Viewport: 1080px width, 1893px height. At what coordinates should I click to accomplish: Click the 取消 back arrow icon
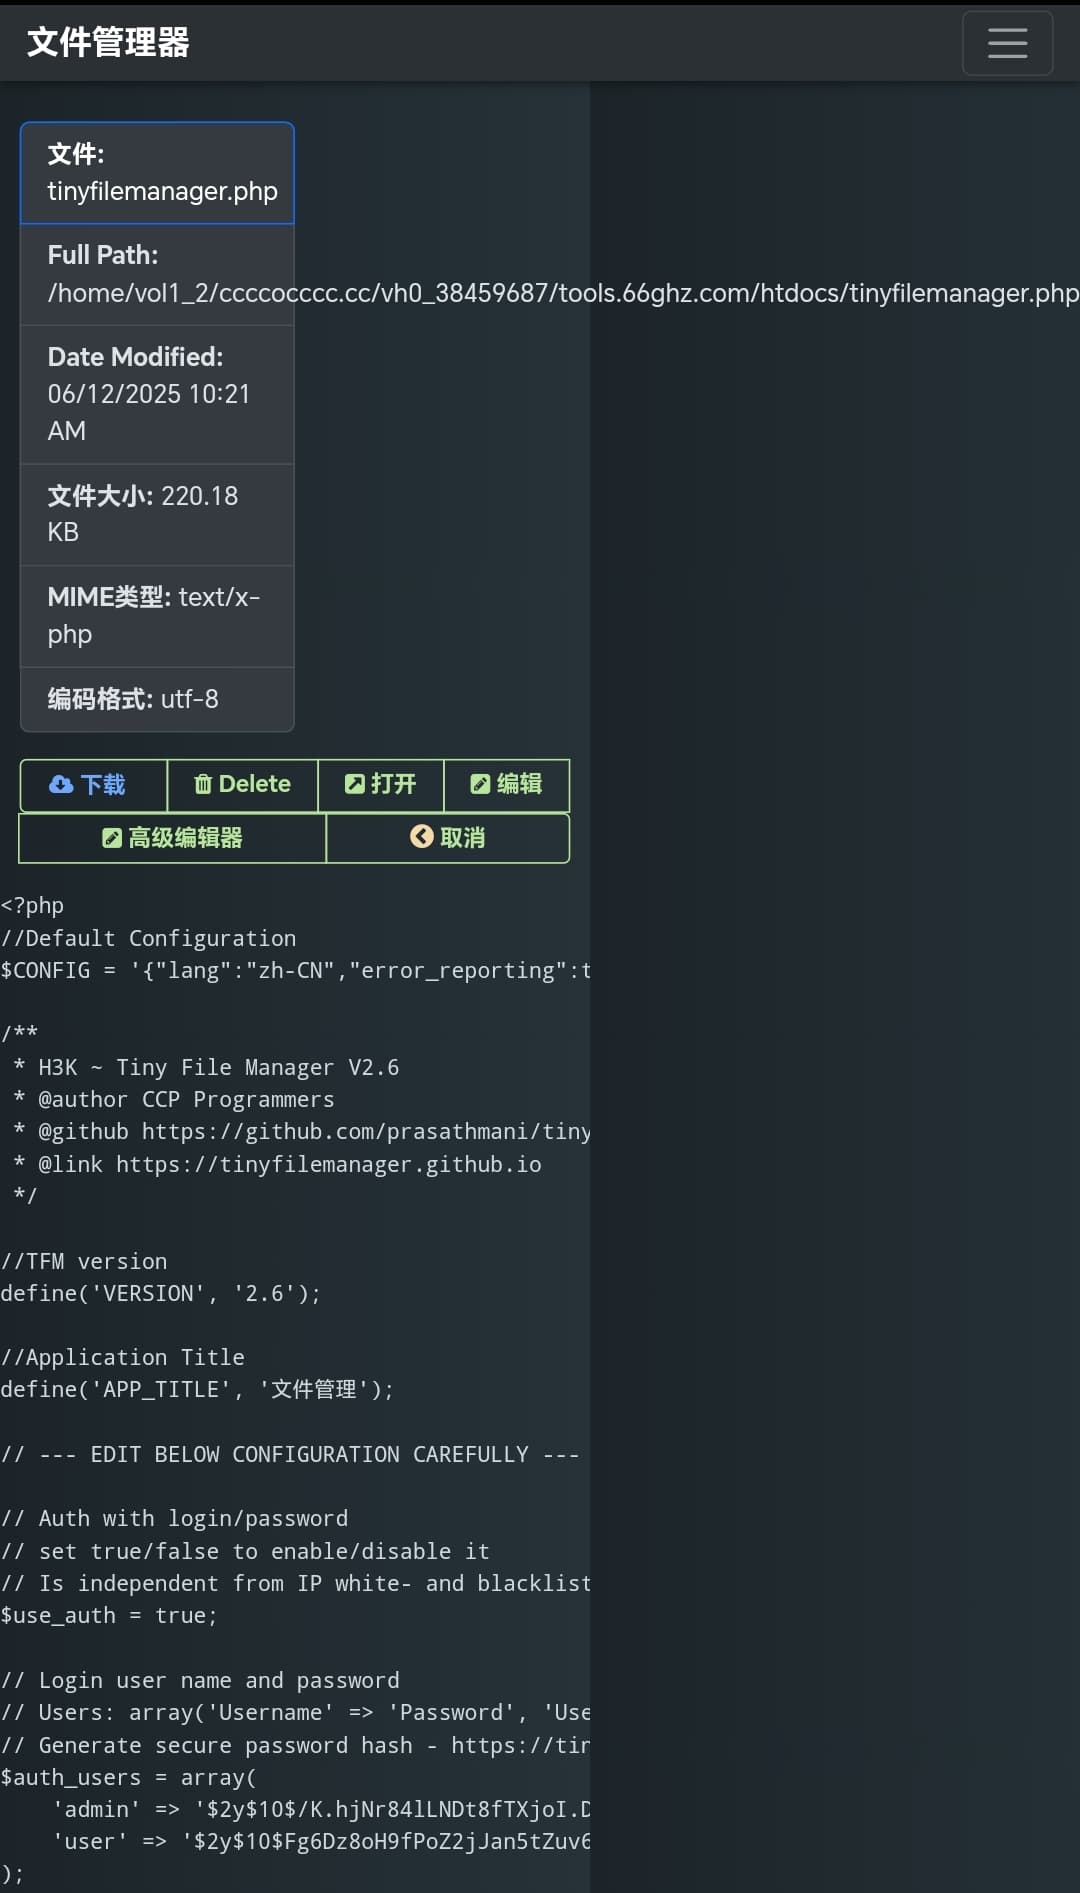tap(422, 837)
